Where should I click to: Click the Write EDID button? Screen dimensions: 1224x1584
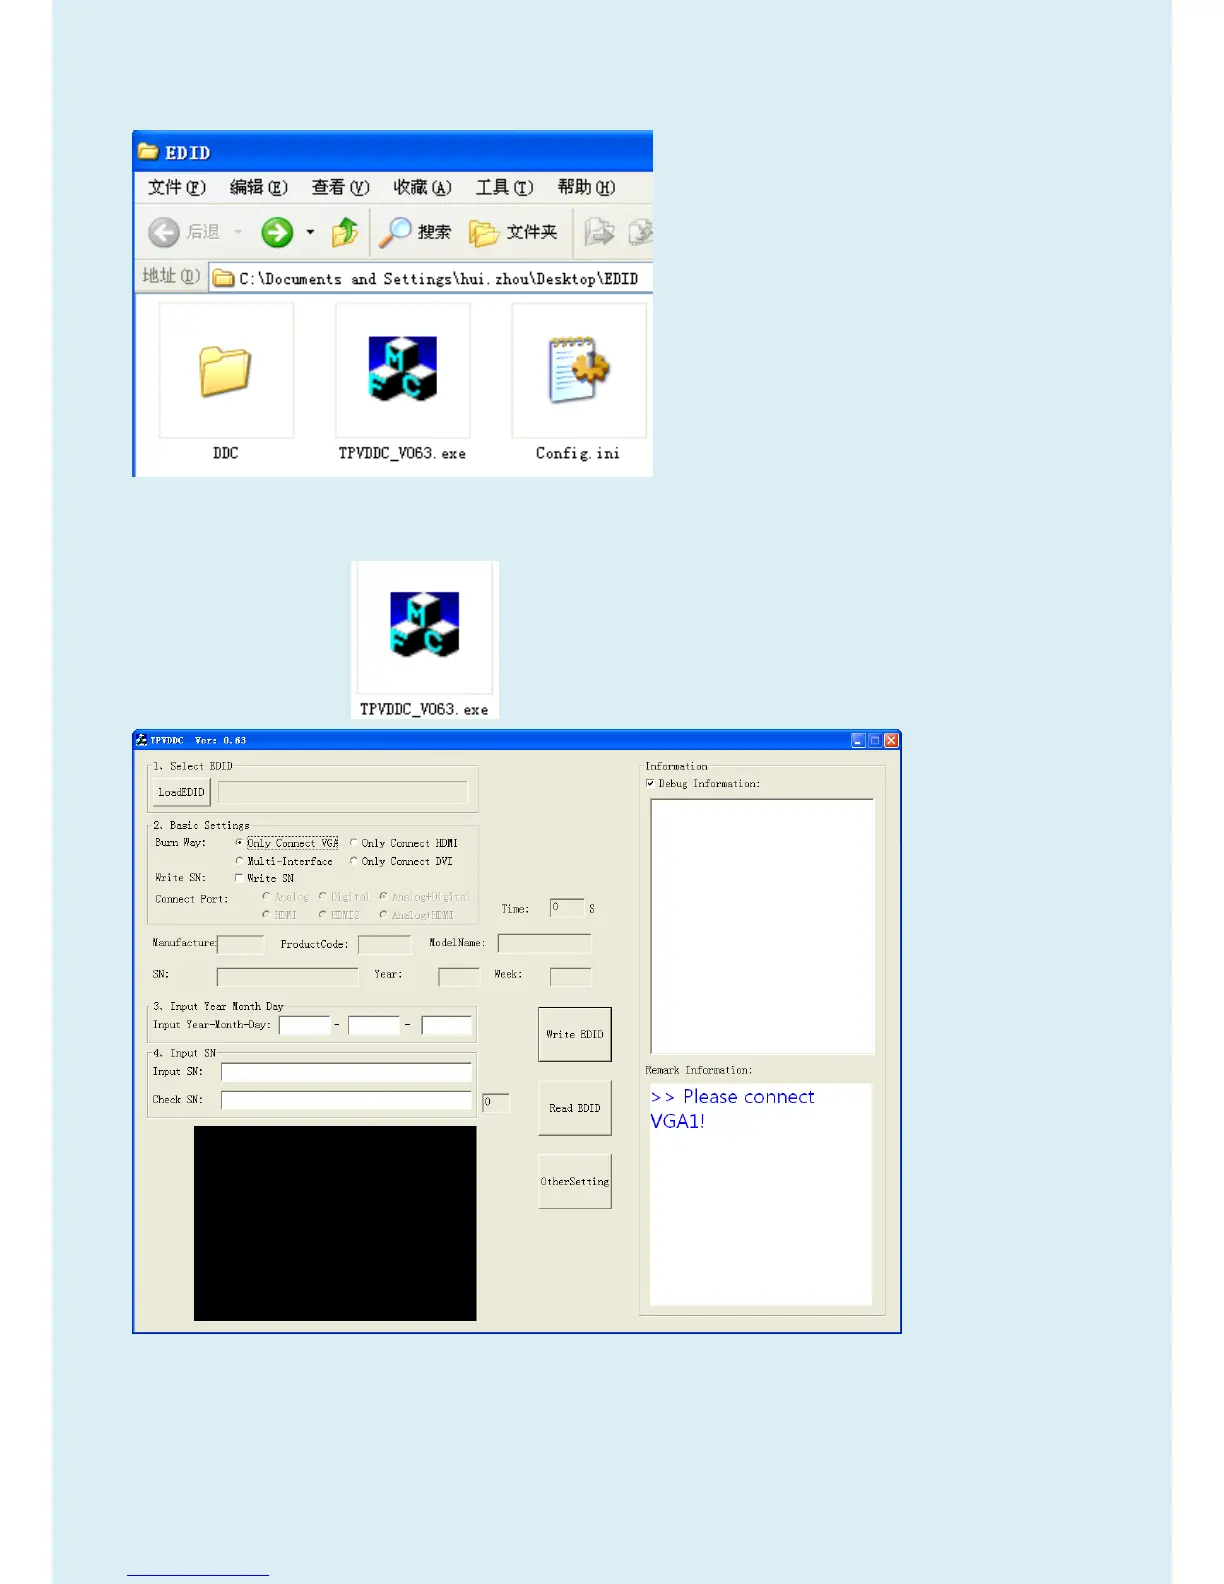[x=575, y=1034]
